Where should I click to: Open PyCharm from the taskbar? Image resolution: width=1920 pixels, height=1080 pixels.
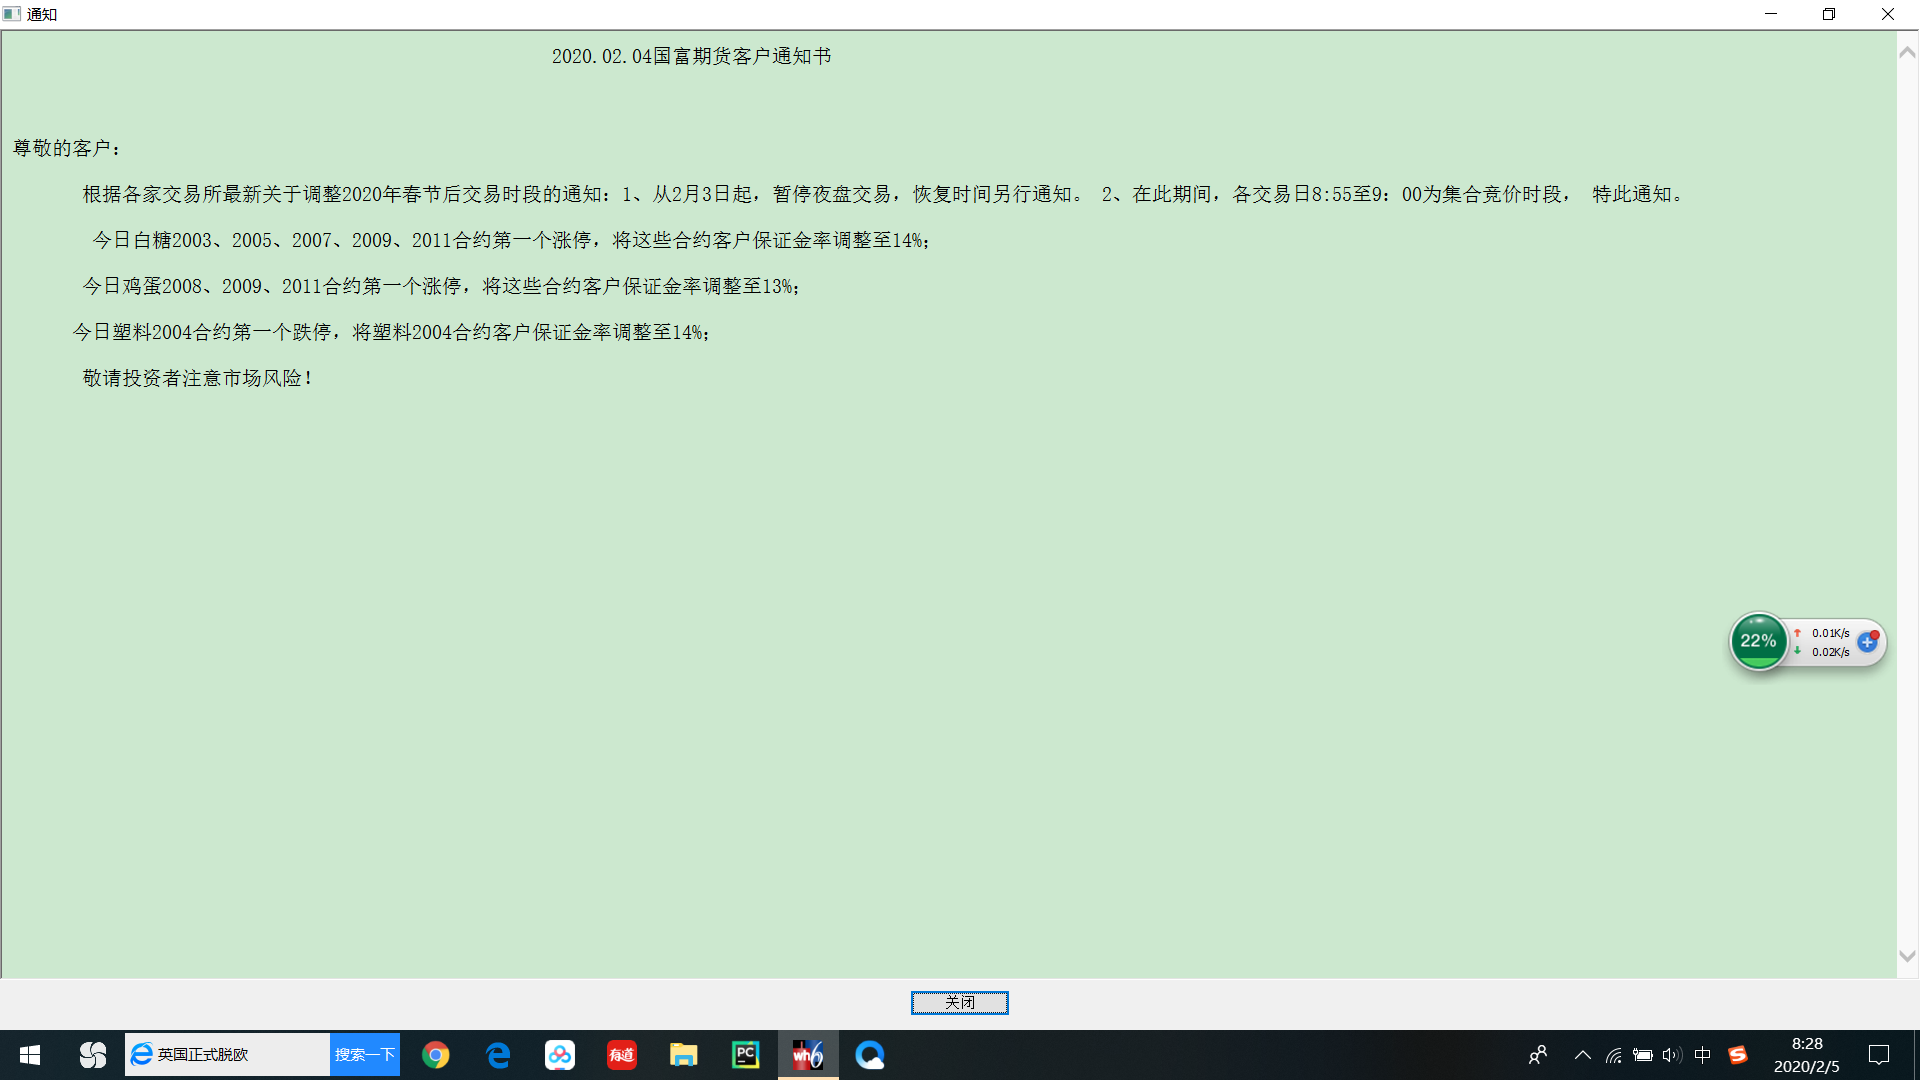[745, 1055]
